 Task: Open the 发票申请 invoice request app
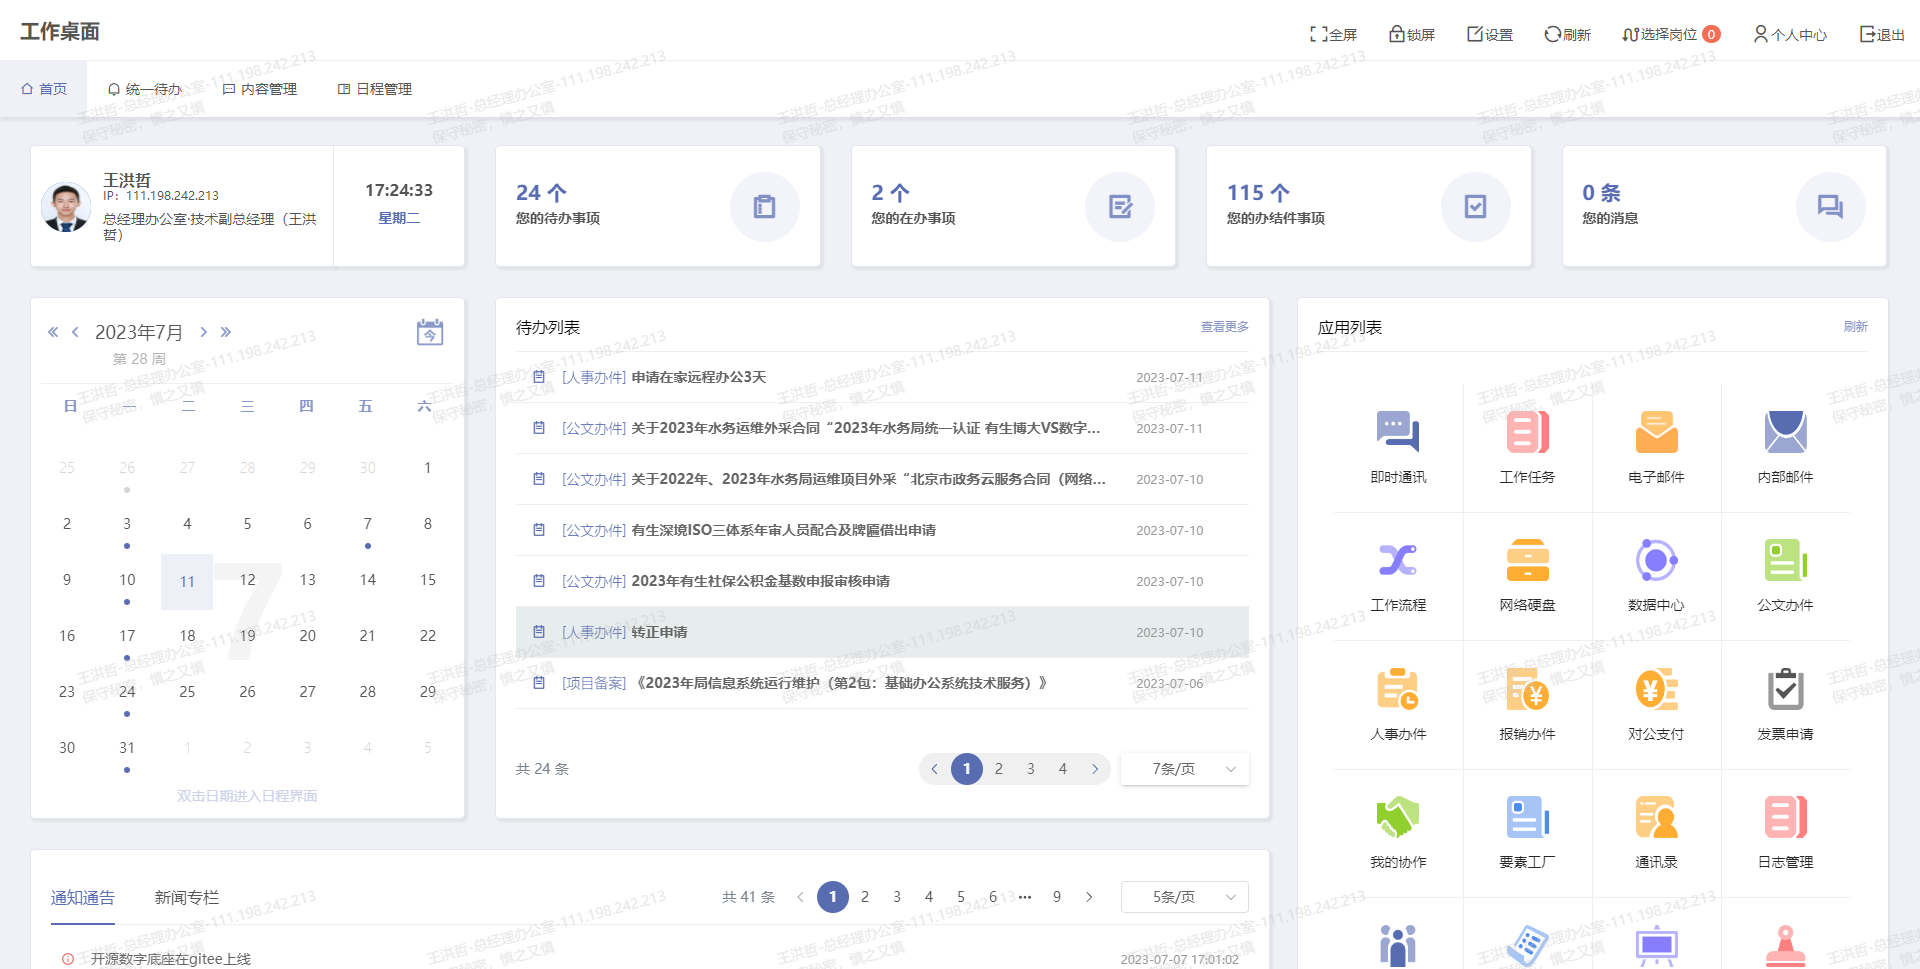tap(1785, 690)
